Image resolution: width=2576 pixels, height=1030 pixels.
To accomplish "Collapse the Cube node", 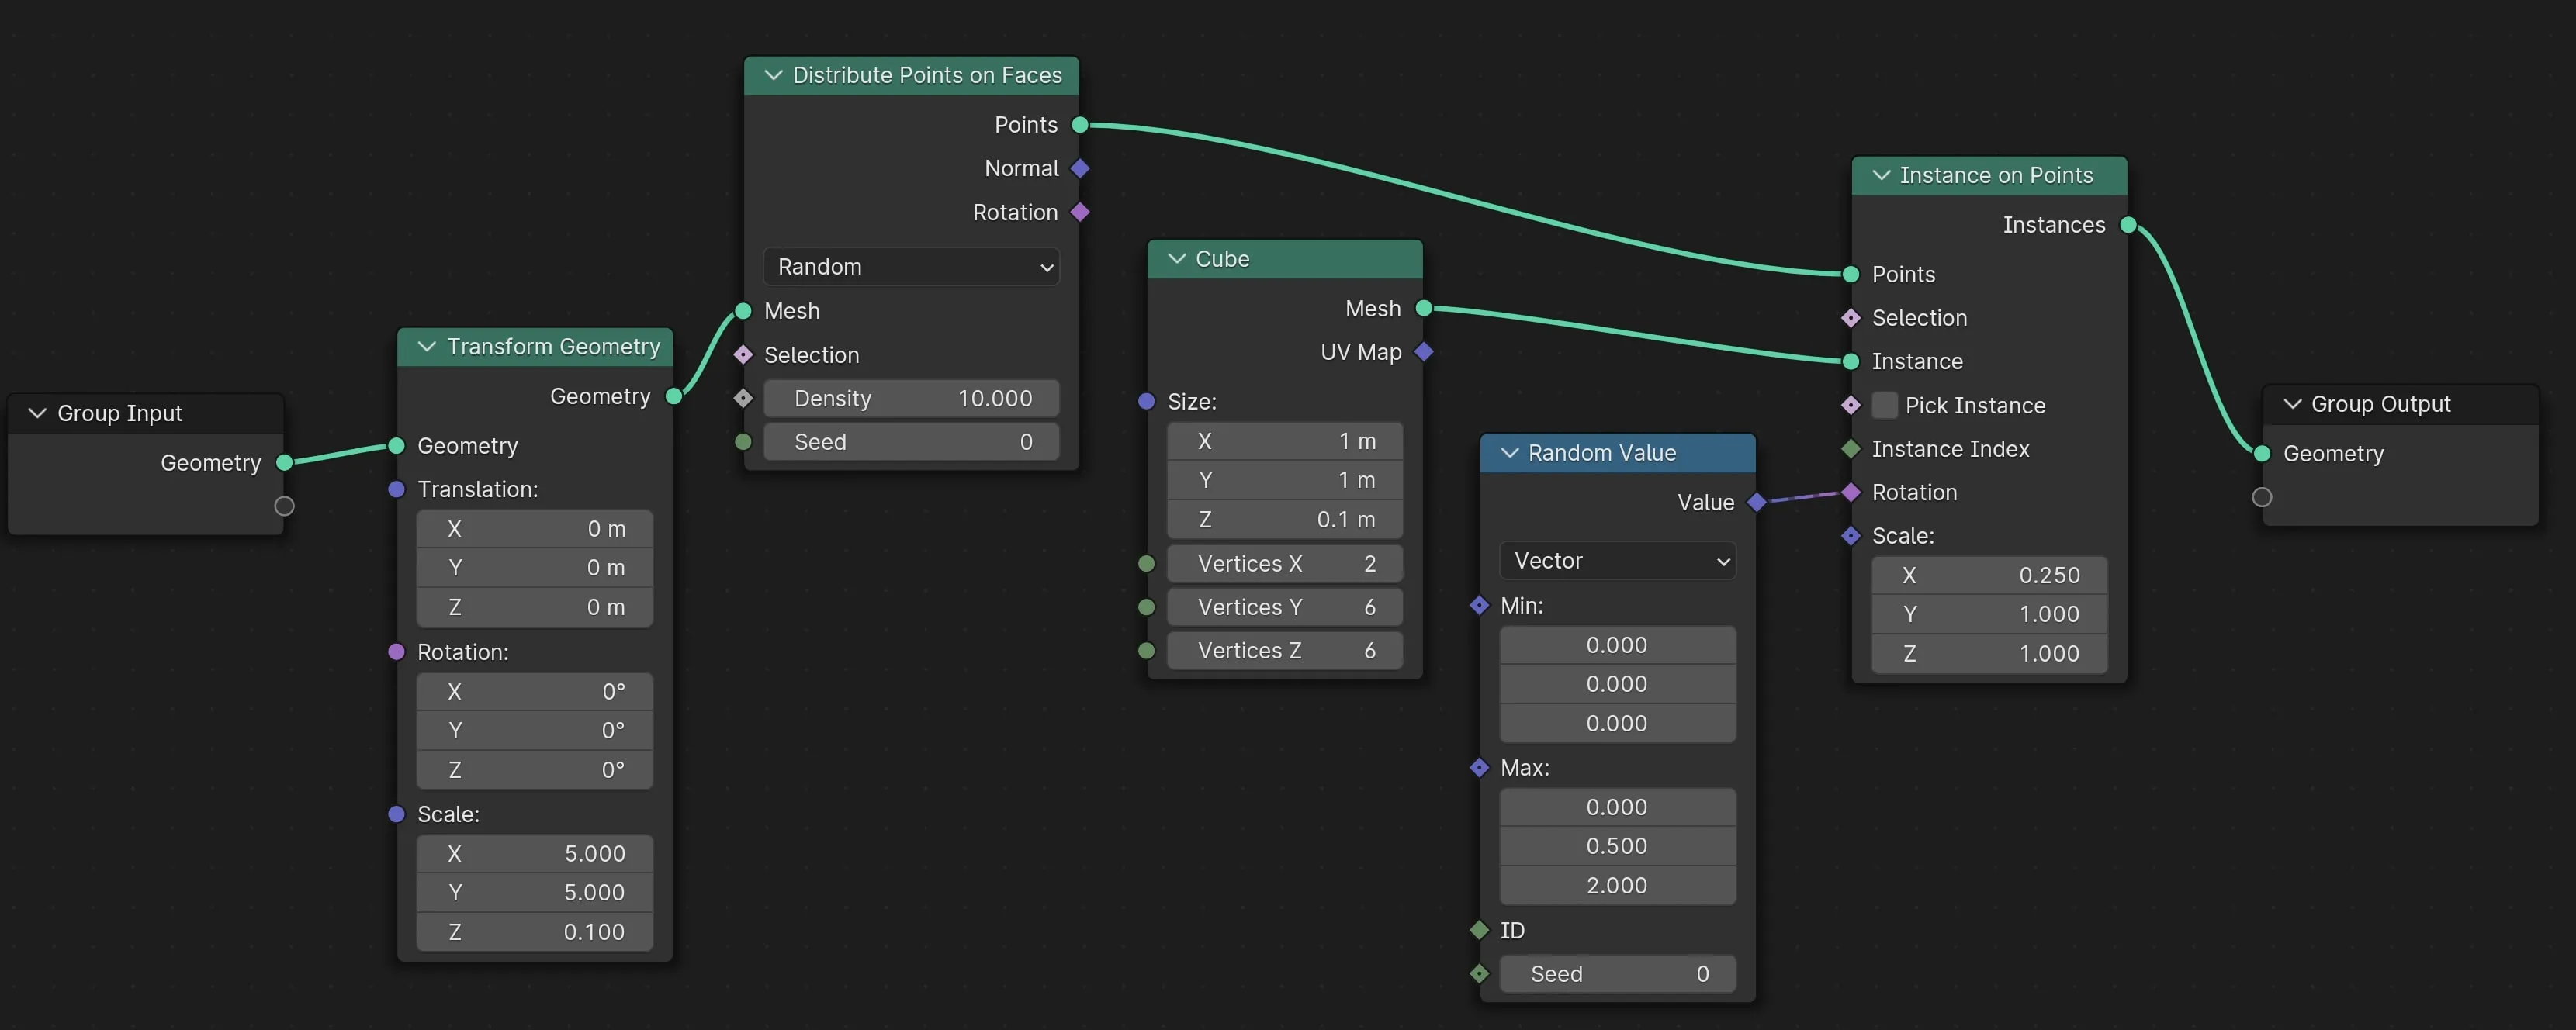I will (1176, 259).
